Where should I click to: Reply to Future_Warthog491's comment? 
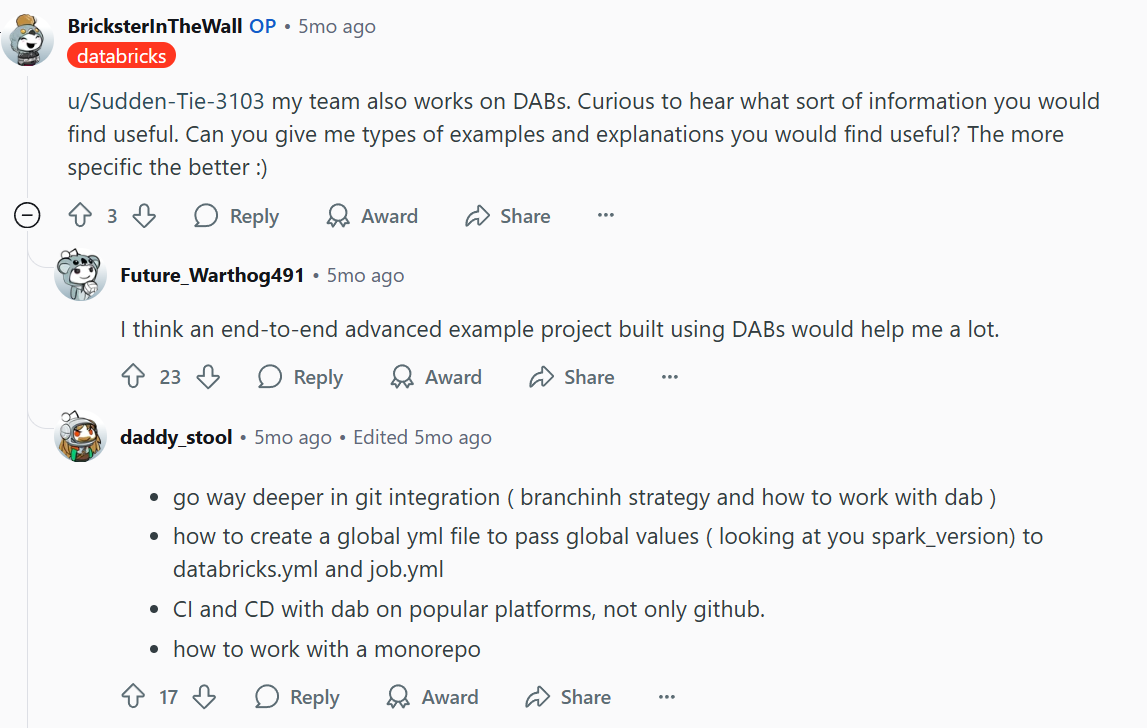pyautogui.click(x=300, y=377)
